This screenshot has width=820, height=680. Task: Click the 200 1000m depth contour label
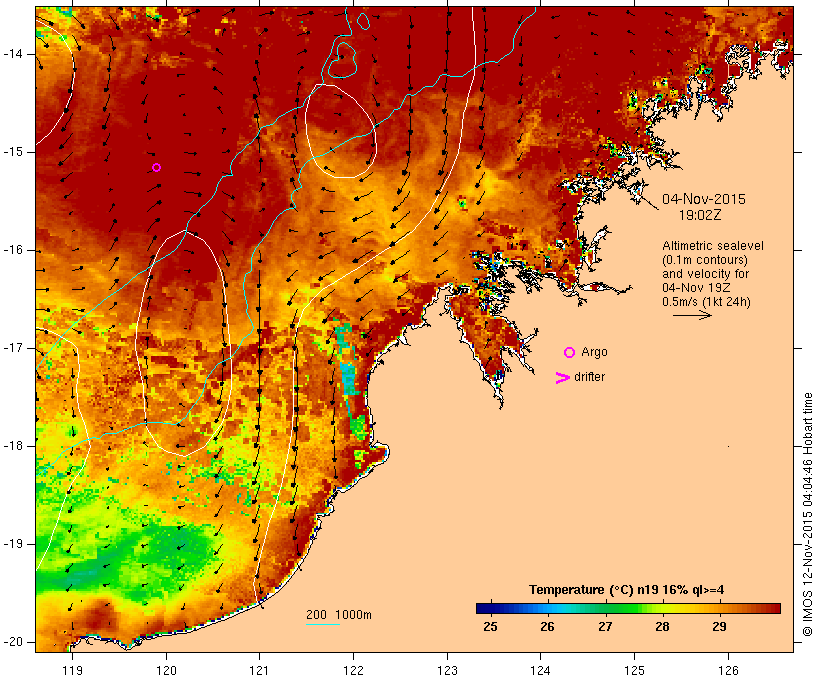(339, 615)
